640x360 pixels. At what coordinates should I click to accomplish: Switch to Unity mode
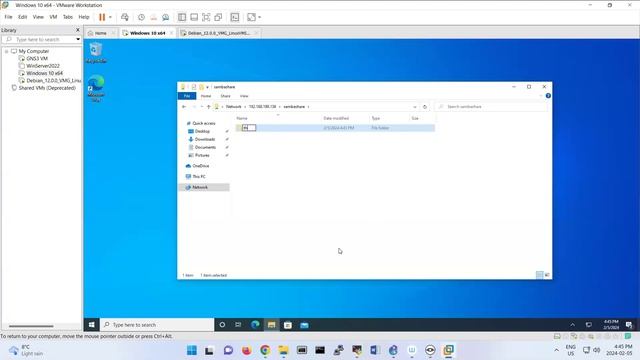(218, 17)
